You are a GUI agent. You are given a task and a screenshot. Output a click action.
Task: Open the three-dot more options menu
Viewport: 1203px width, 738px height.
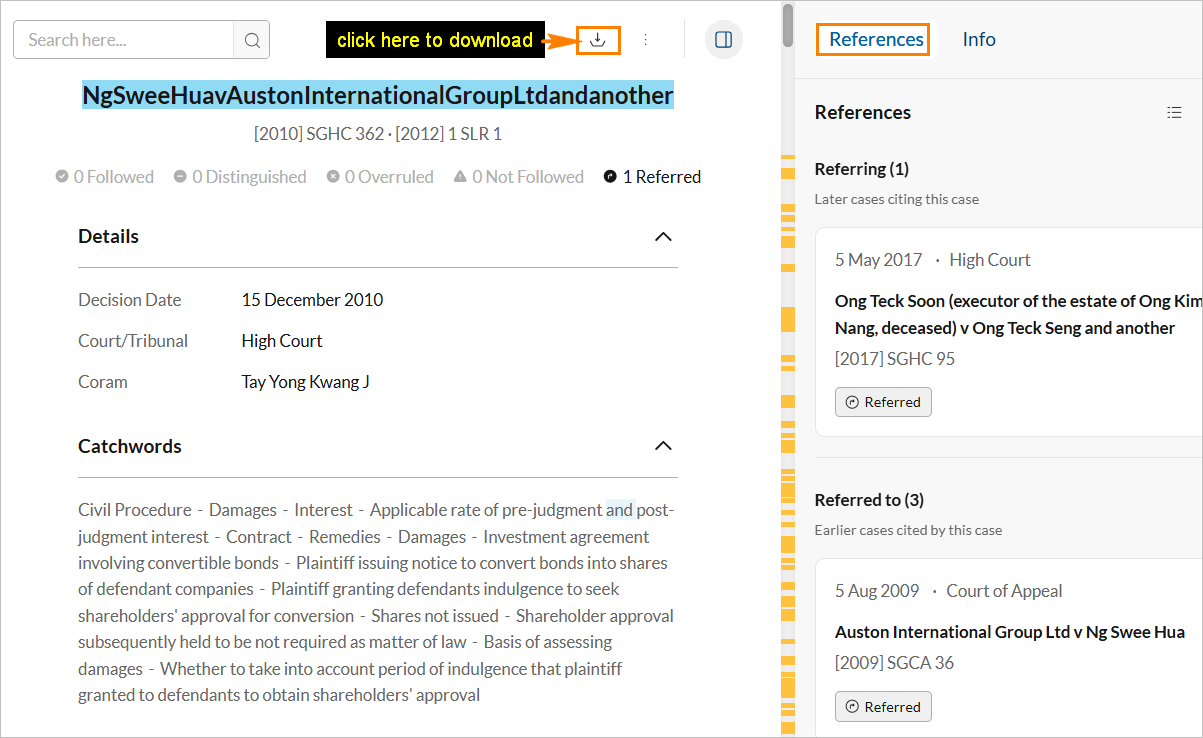645,40
